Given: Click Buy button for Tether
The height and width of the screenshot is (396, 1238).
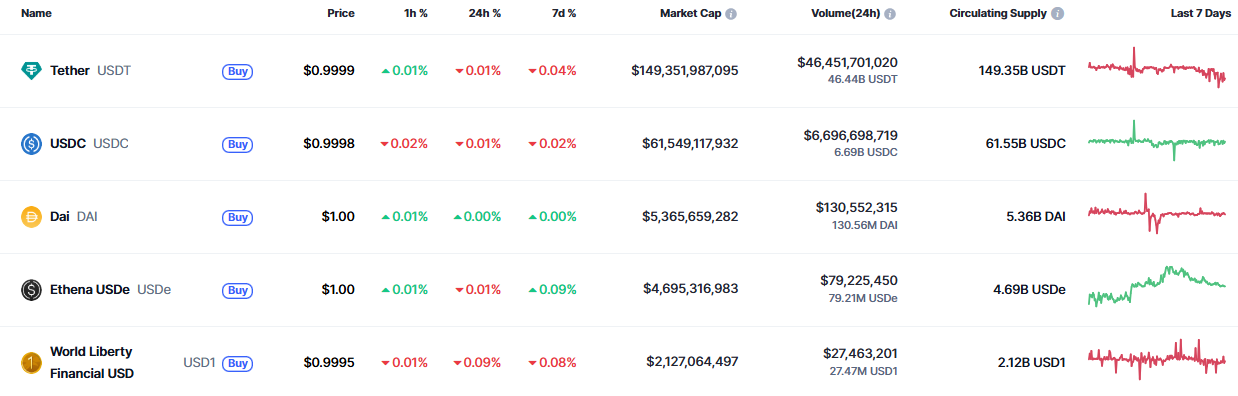Looking at the screenshot, I should click(237, 71).
